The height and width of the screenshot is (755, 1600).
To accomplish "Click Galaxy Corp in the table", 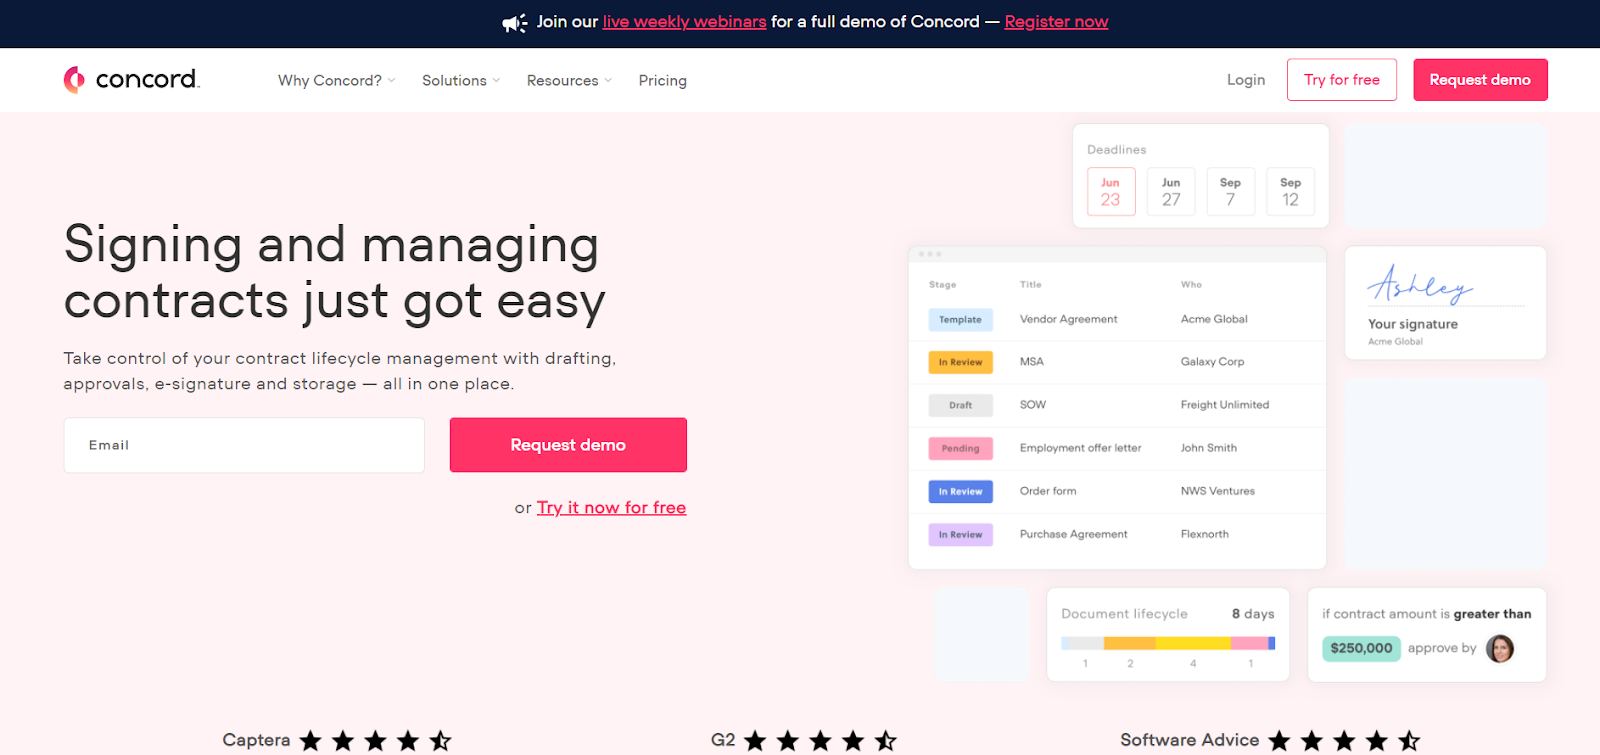I will point(1212,362).
